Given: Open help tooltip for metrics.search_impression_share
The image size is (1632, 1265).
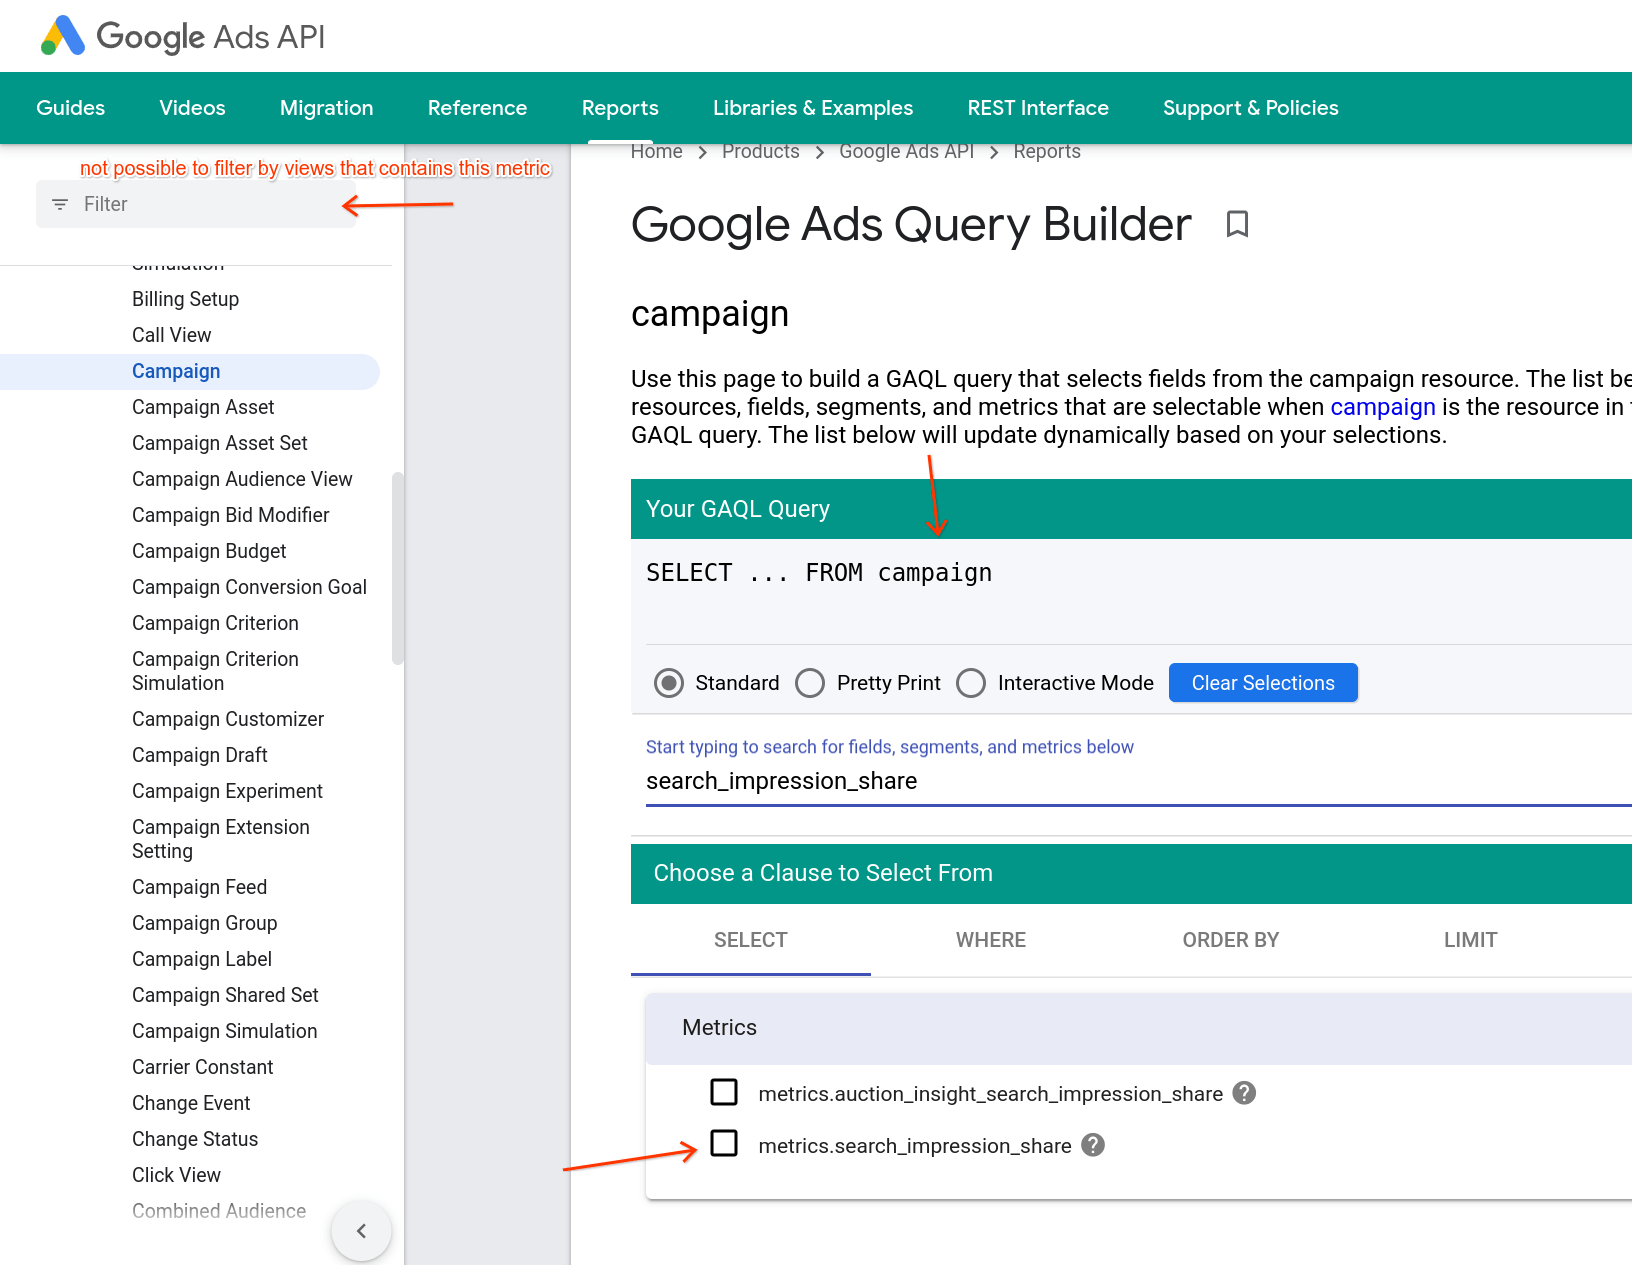Looking at the screenshot, I should click(1092, 1145).
